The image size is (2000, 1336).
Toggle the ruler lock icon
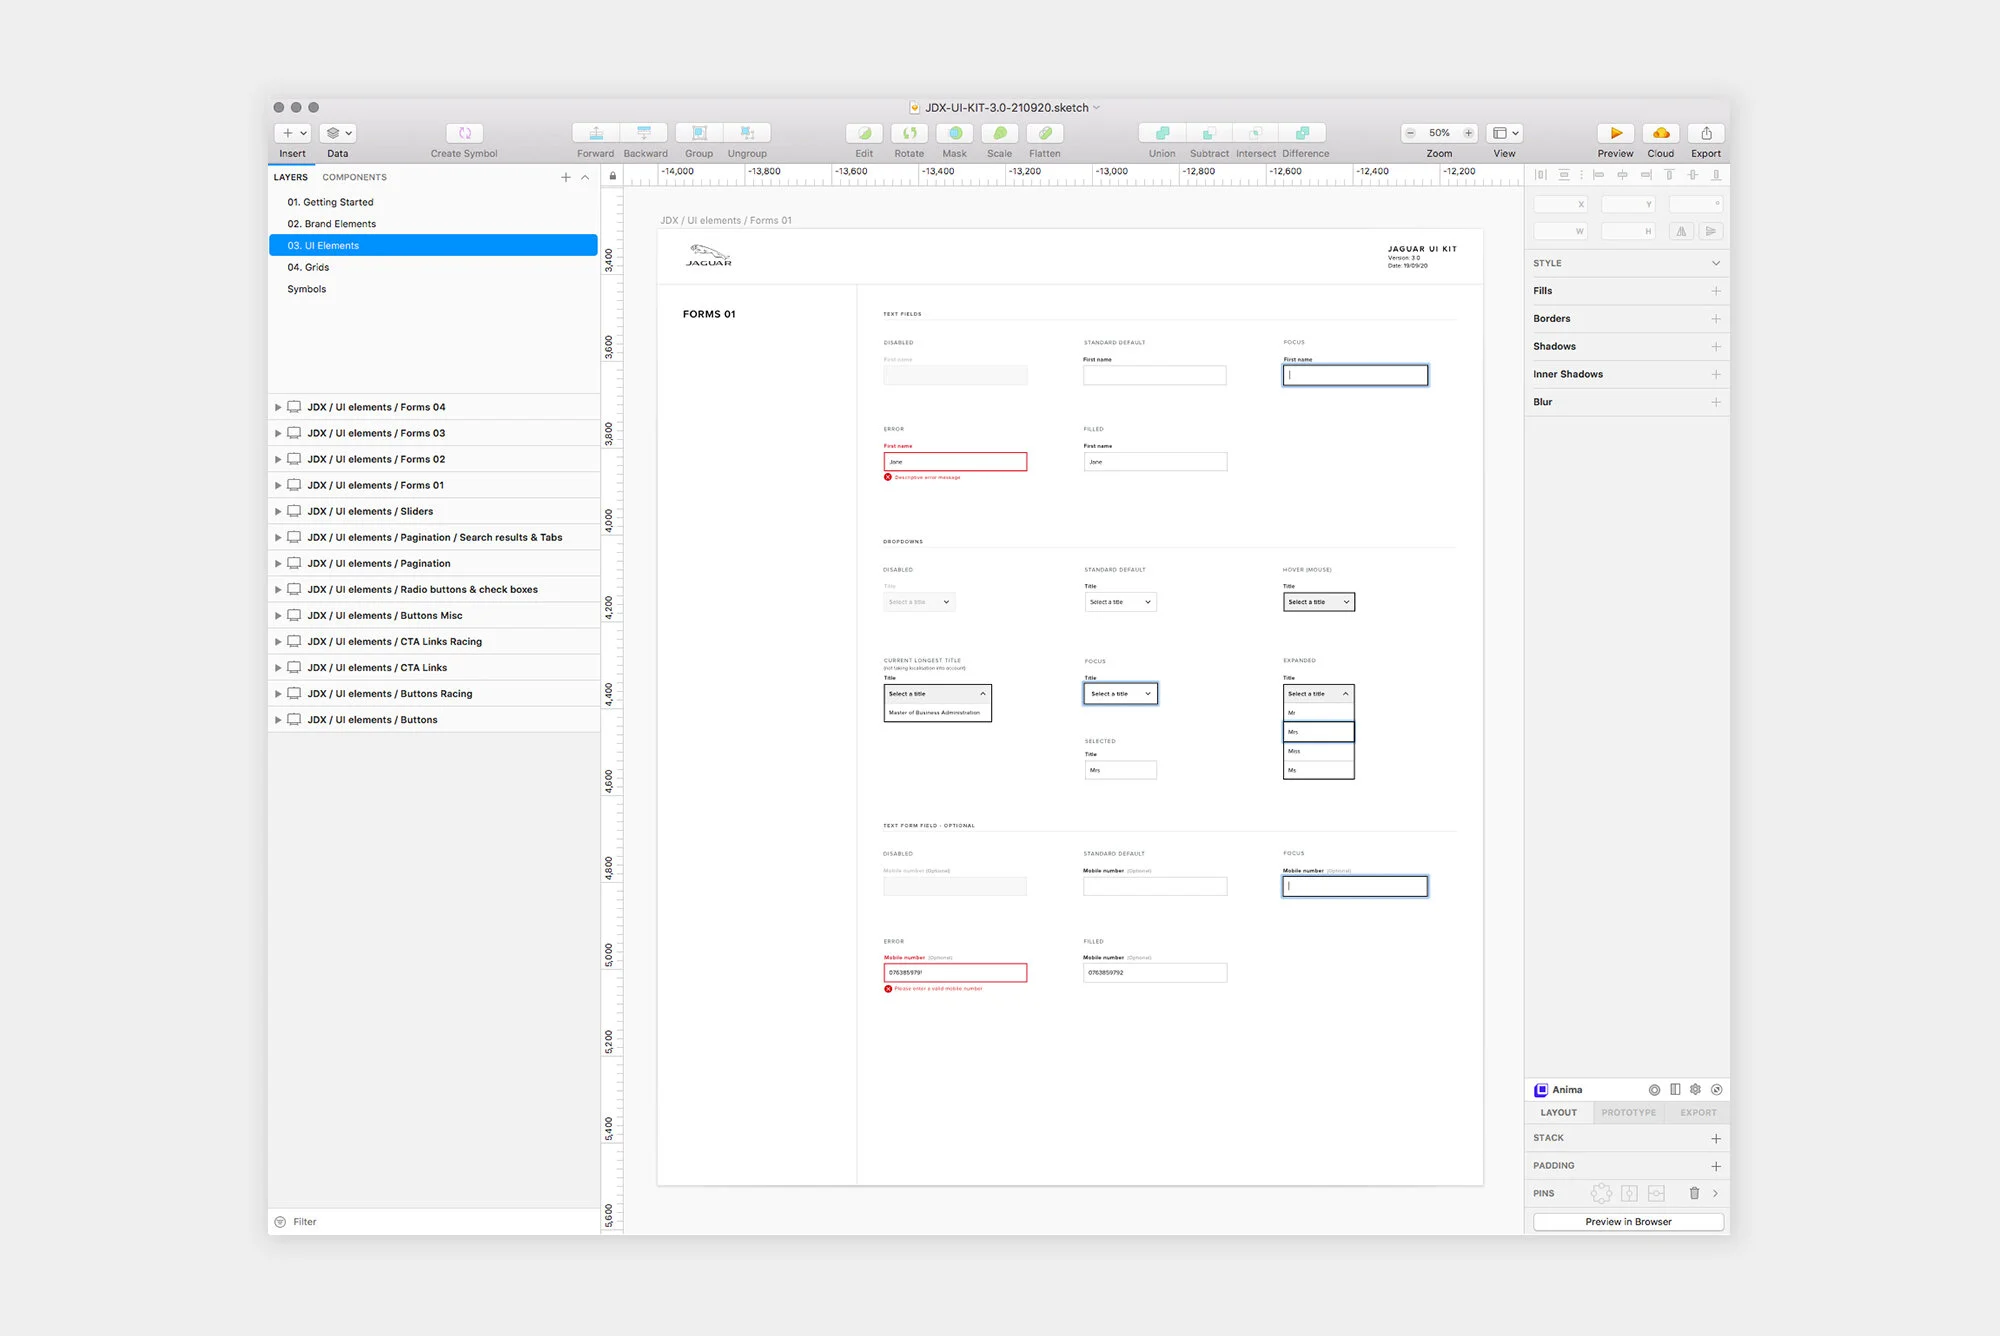[613, 176]
